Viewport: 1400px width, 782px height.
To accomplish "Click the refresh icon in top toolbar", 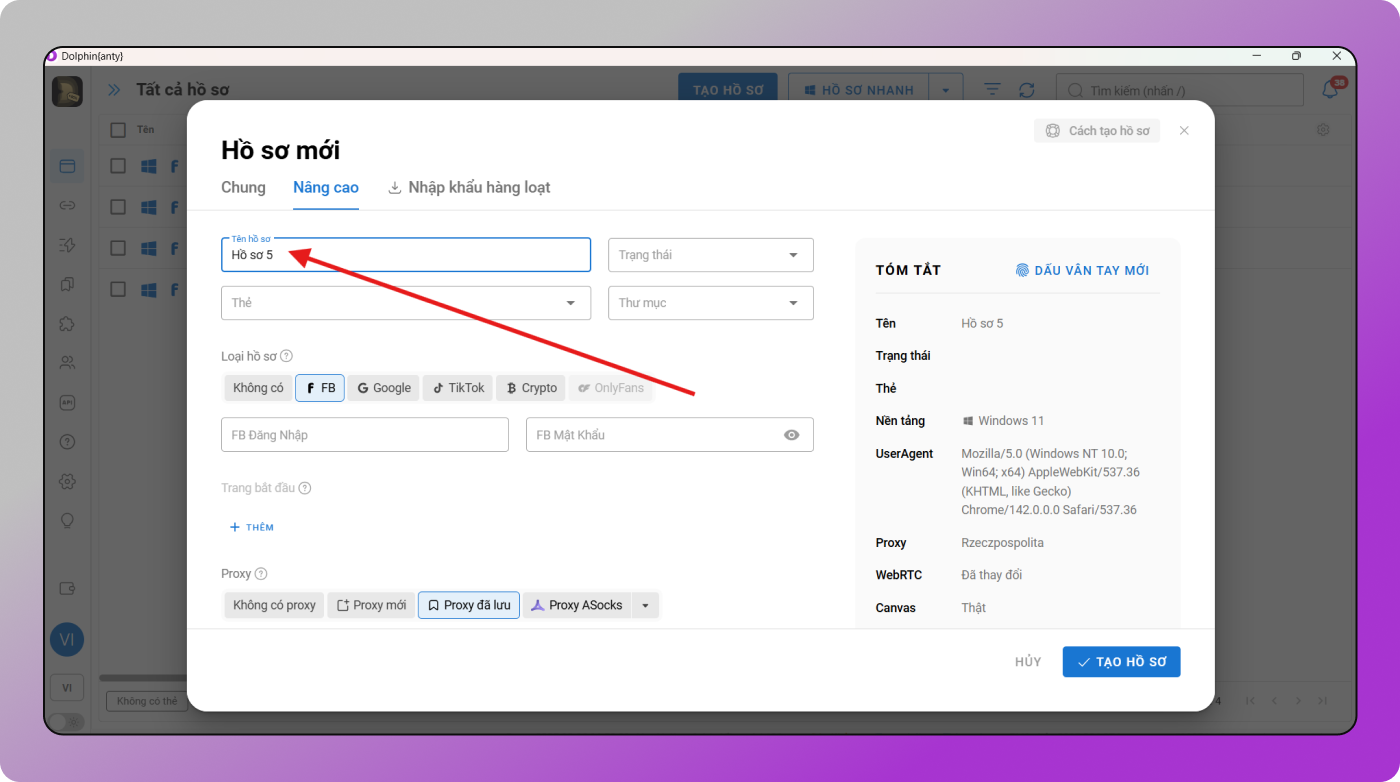I will coord(1026,90).
